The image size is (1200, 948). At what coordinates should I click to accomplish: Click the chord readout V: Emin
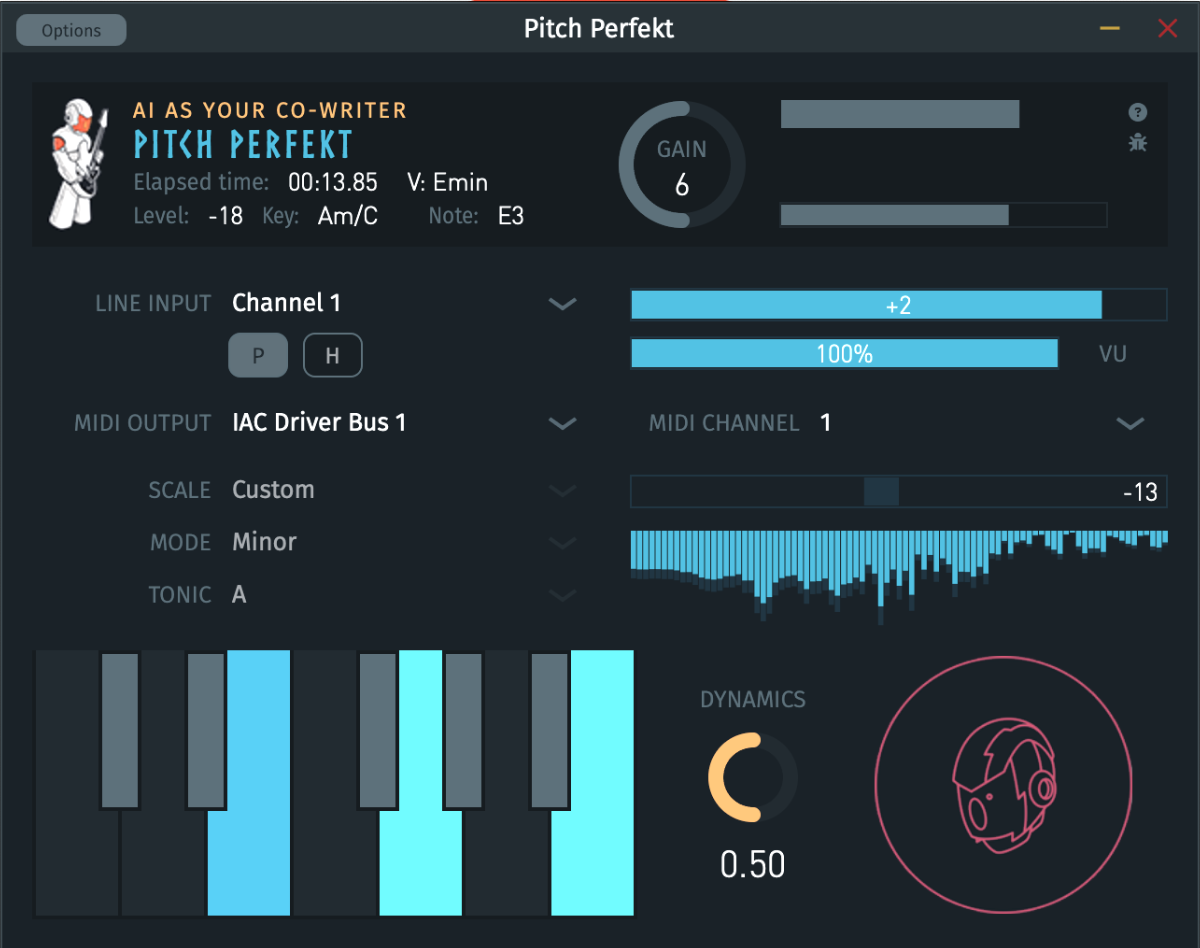pyautogui.click(x=448, y=182)
